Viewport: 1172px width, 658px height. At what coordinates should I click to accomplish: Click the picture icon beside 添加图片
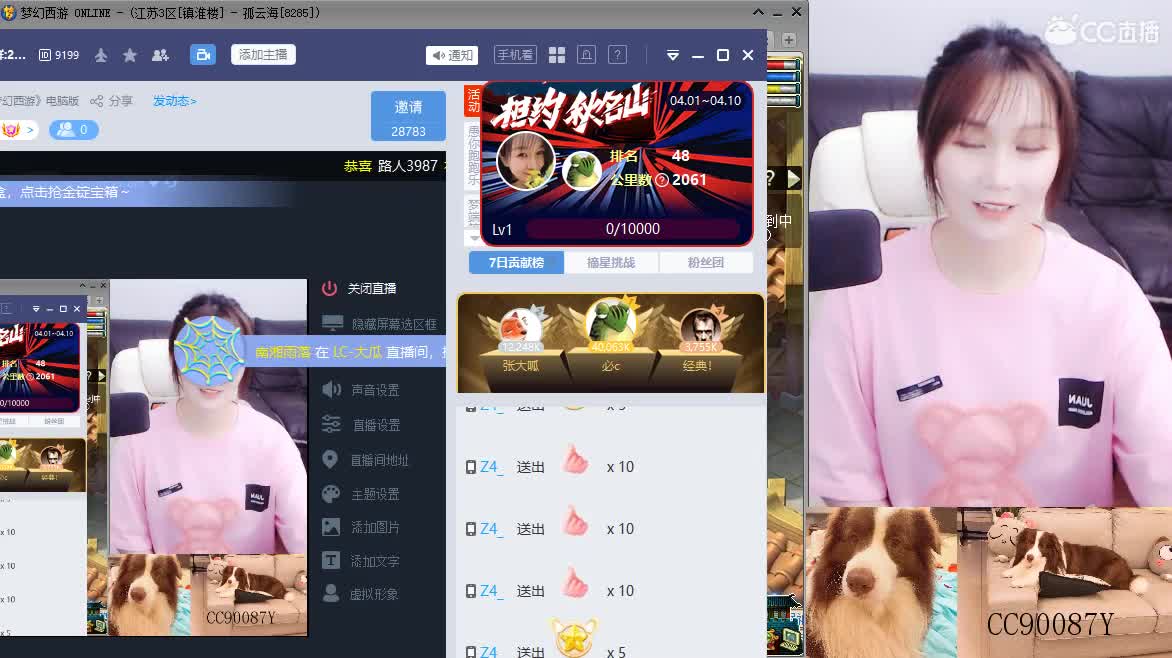pyautogui.click(x=330, y=527)
